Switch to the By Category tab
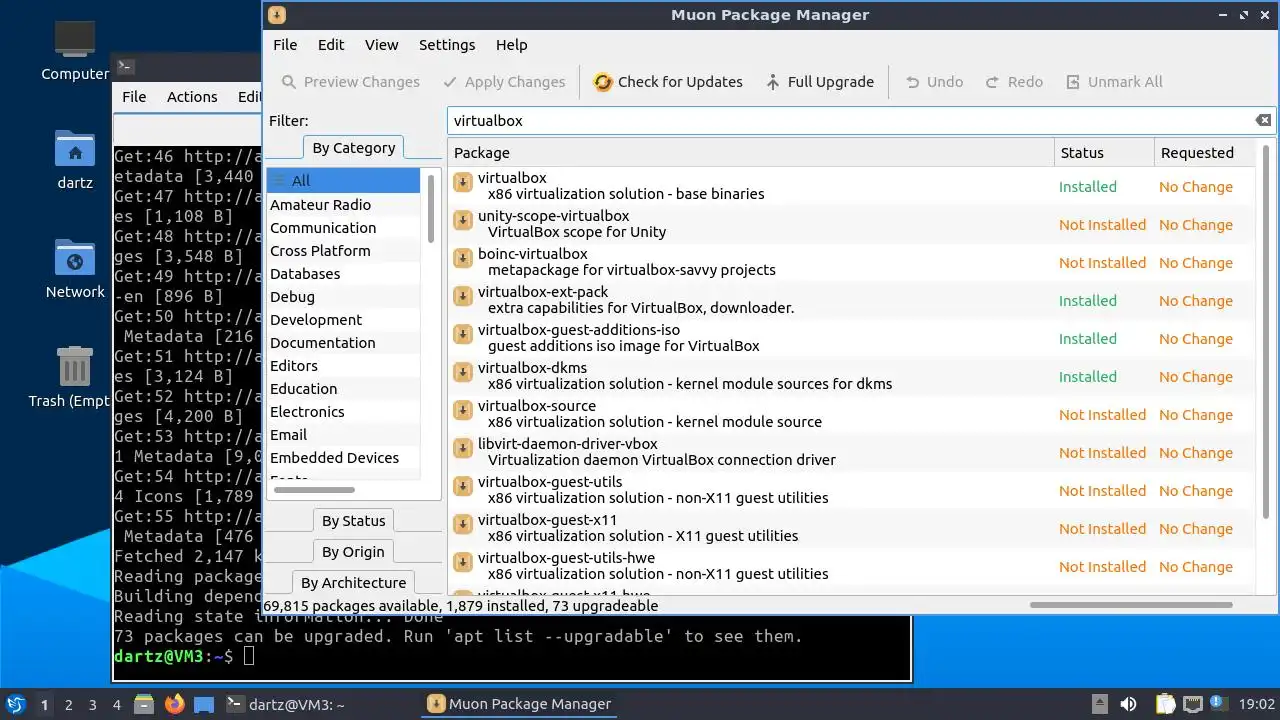This screenshot has width=1280, height=720. pyautogui.click(x=353, y=148)
